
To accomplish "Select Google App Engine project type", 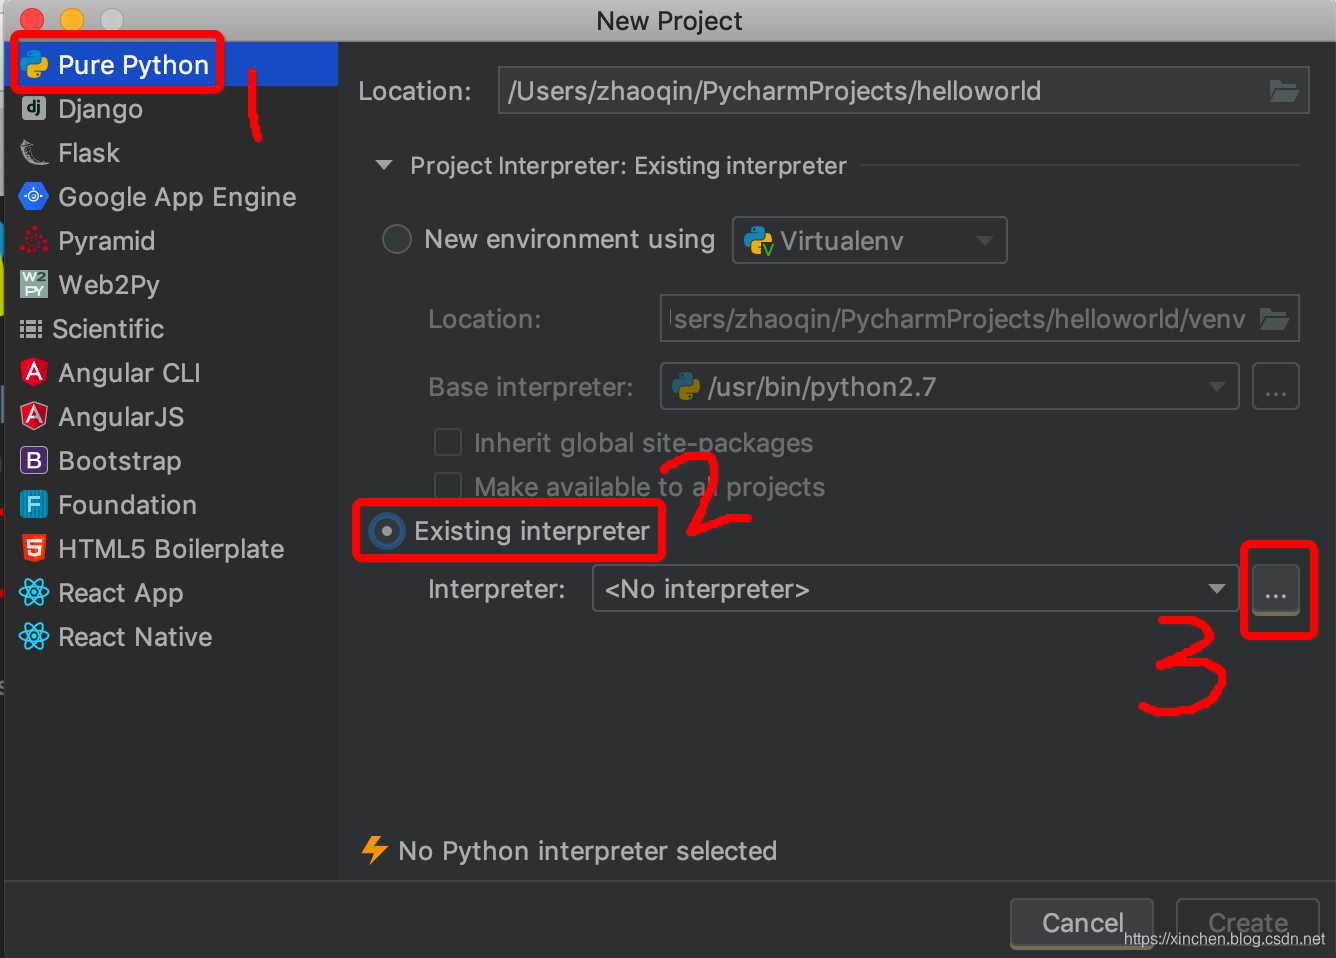I will (x=171, y=196).
